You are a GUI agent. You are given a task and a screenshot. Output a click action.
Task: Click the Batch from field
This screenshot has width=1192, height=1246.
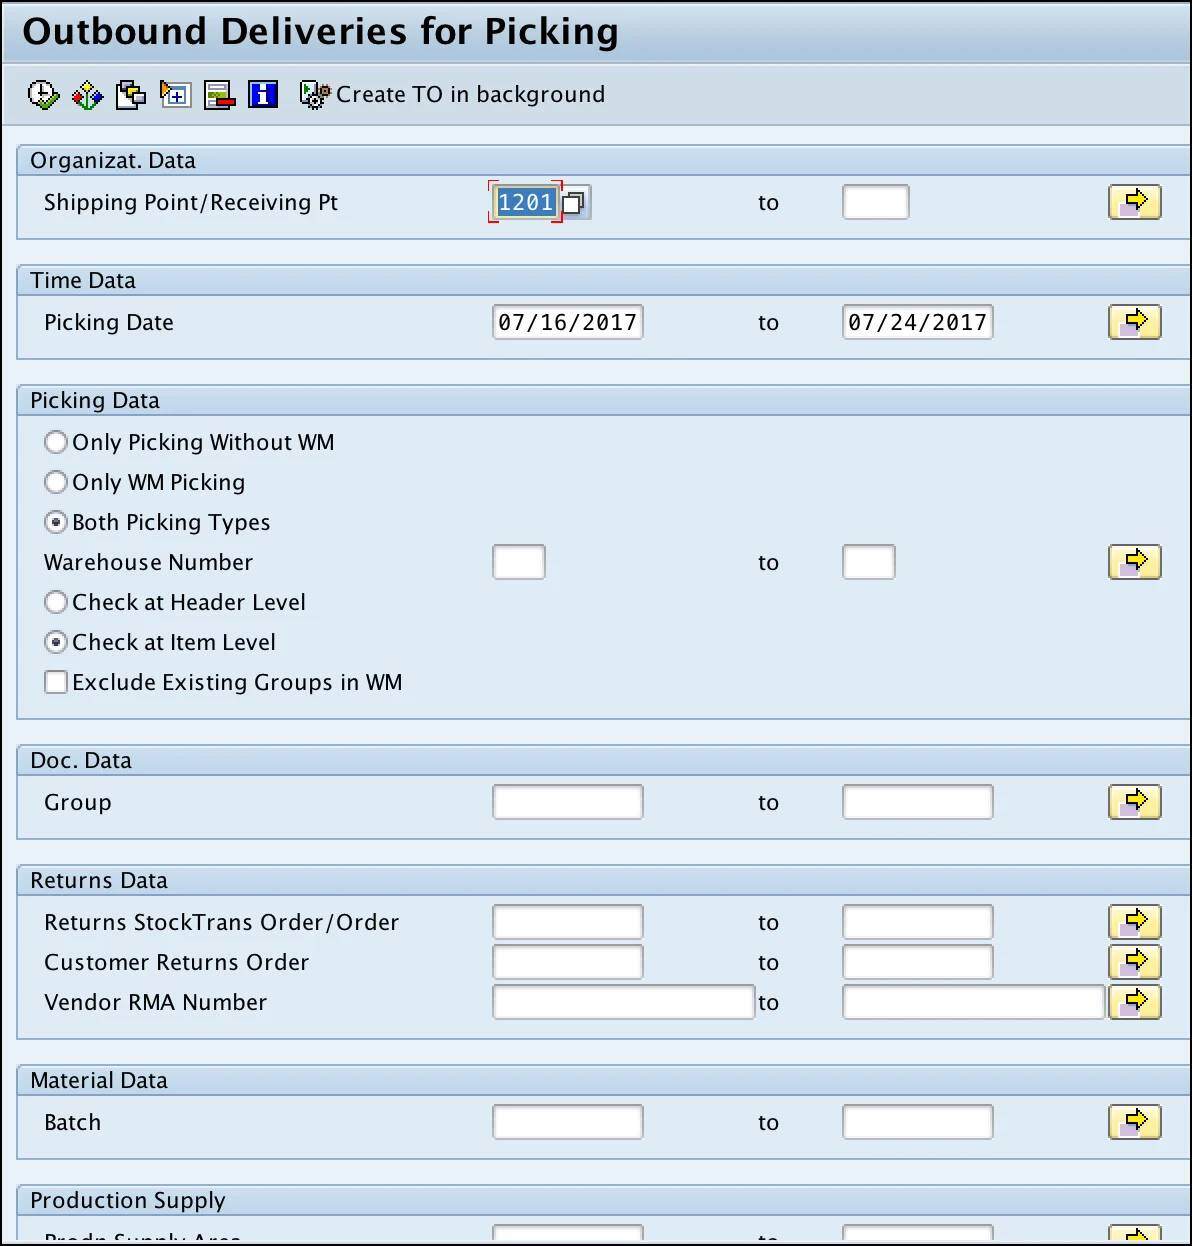568,1122
